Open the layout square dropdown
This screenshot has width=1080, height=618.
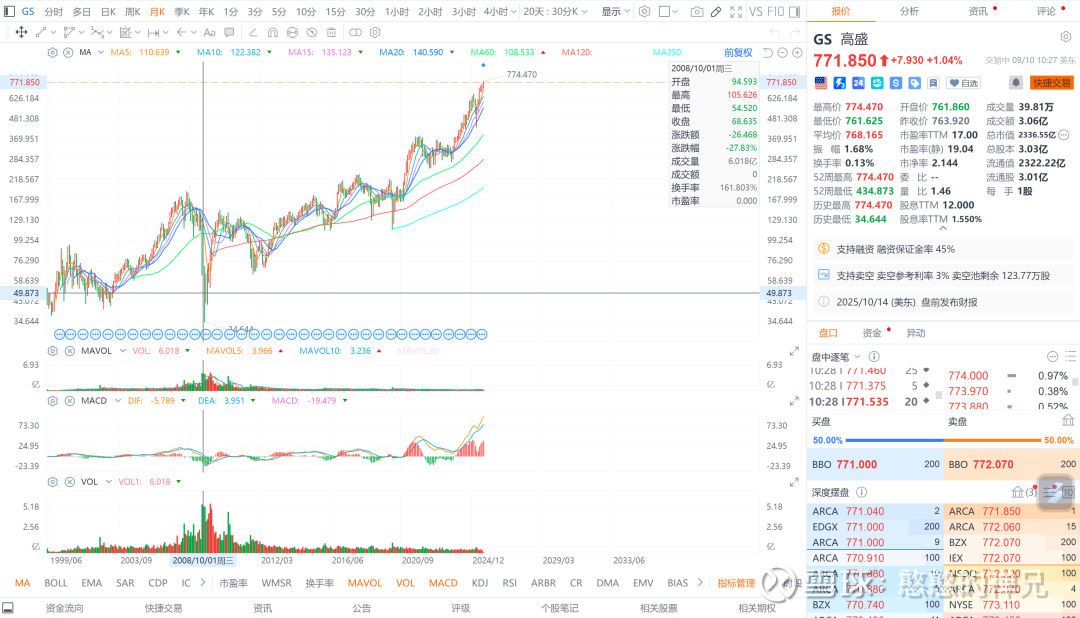(668, 12)
